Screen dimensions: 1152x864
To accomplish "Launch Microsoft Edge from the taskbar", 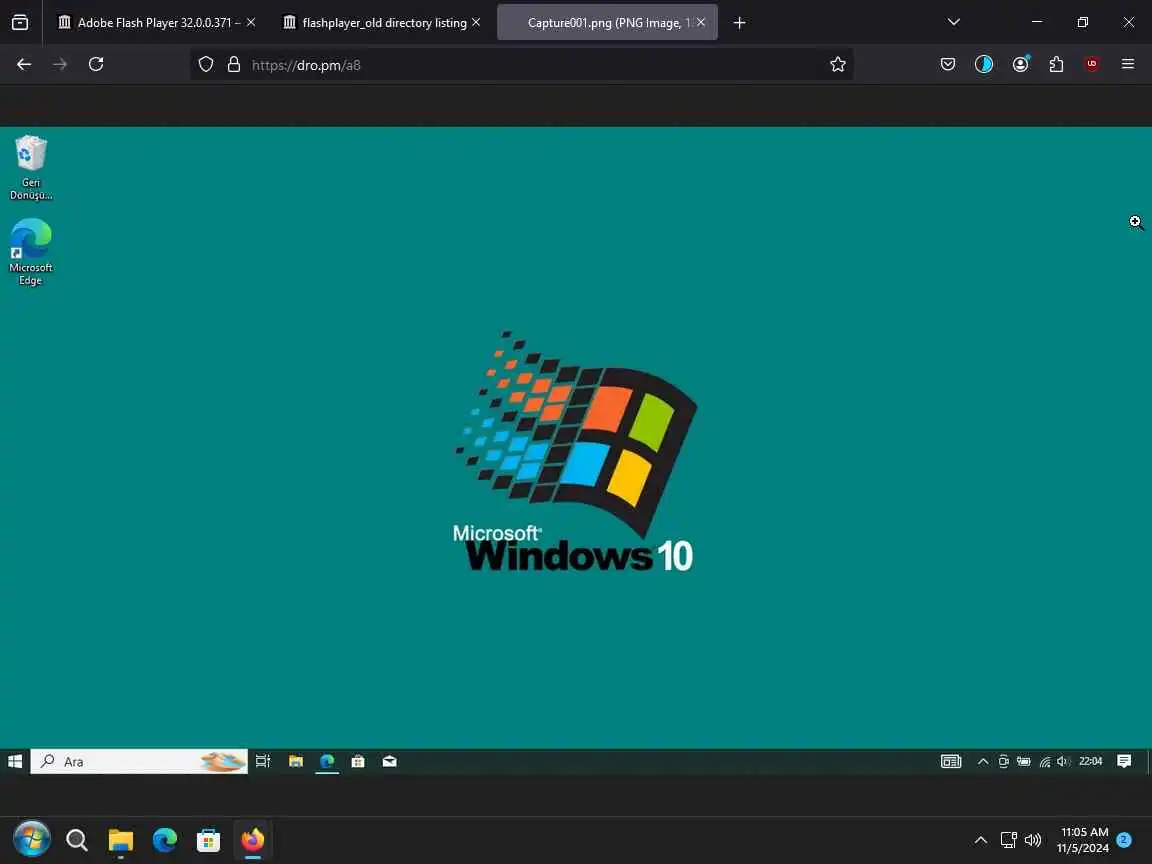I will pos(165,840).
